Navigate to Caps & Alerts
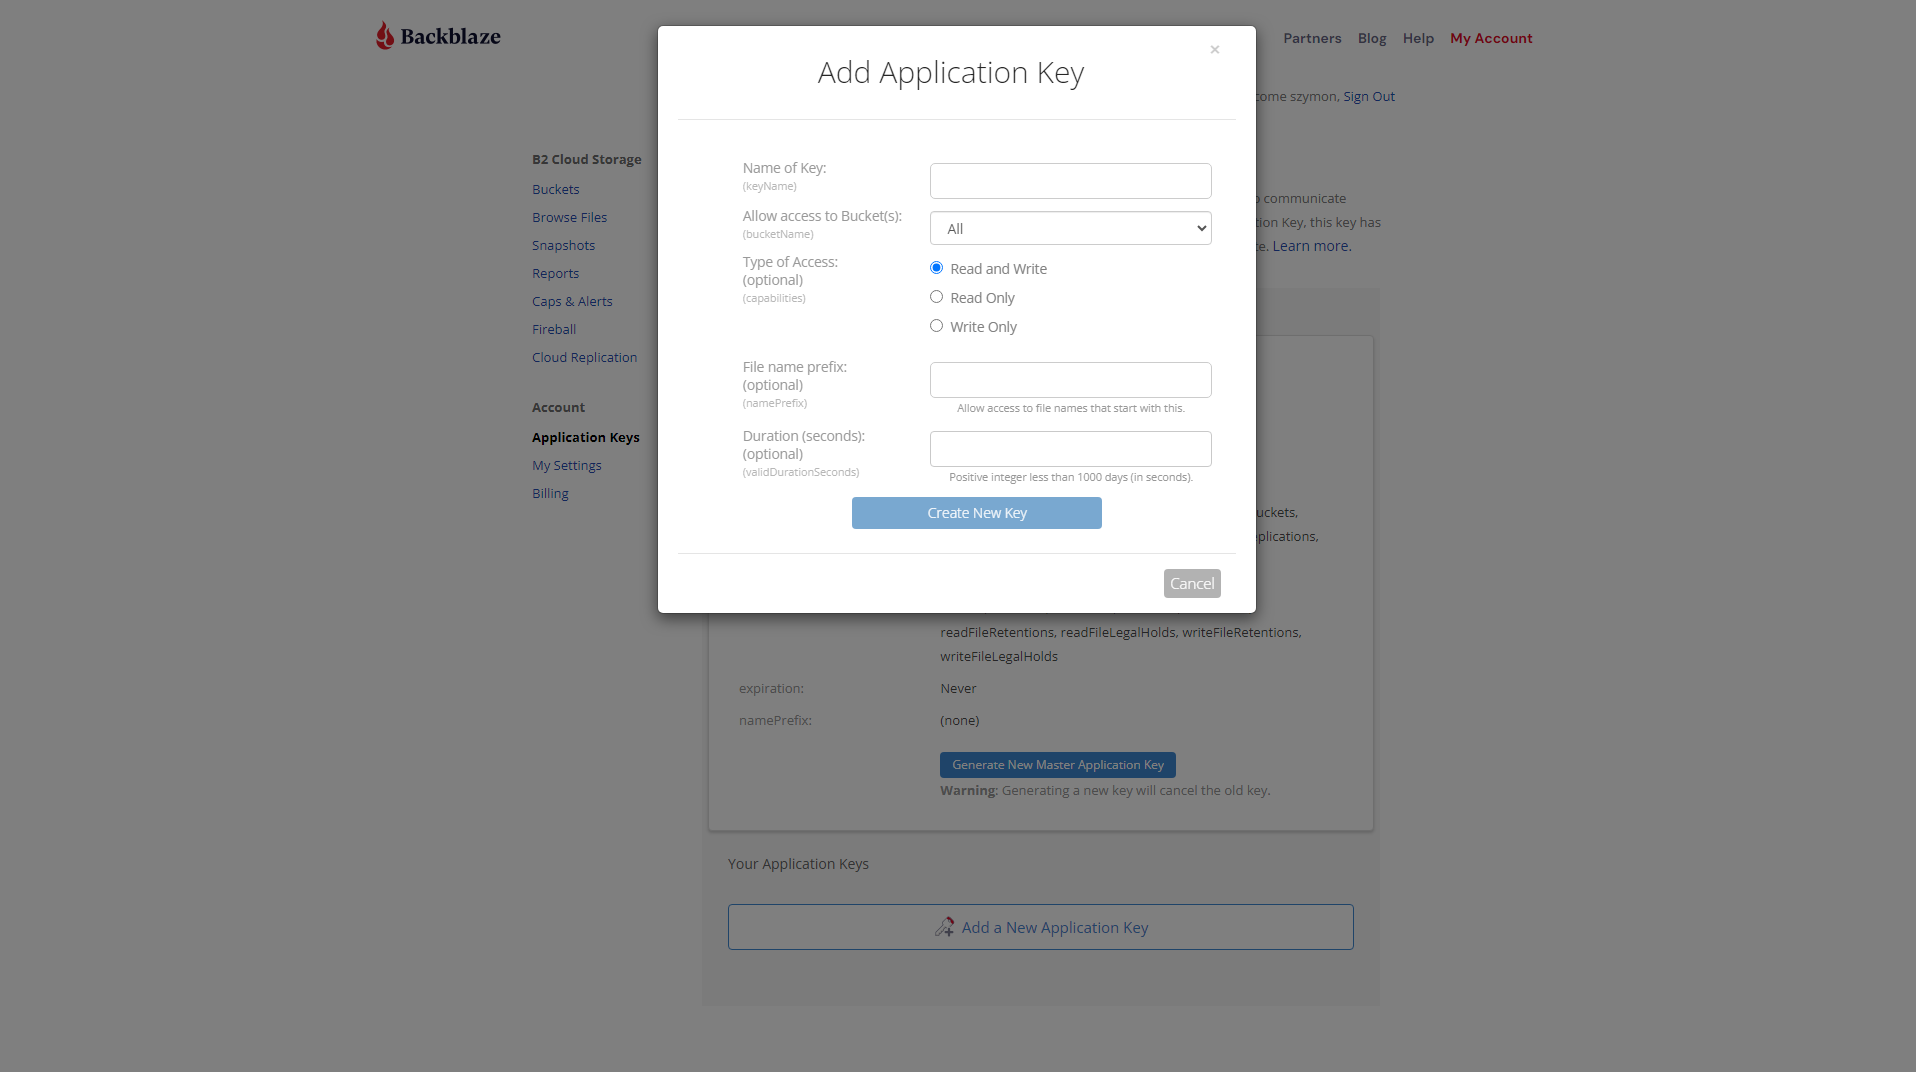The height and width of the screenshot is (1072, 1916). pyautogui.click(x=572, y=301)
